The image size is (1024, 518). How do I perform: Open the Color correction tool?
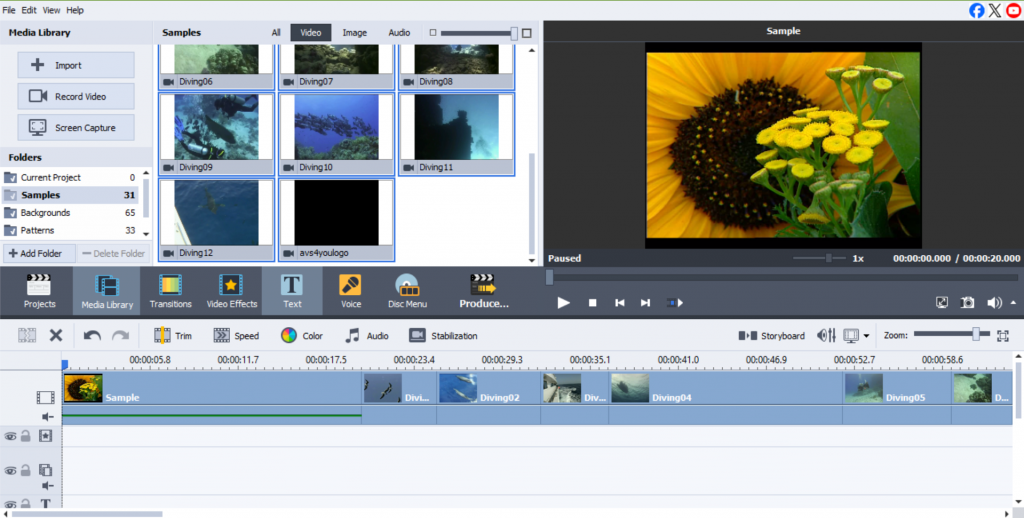(301, 336)
